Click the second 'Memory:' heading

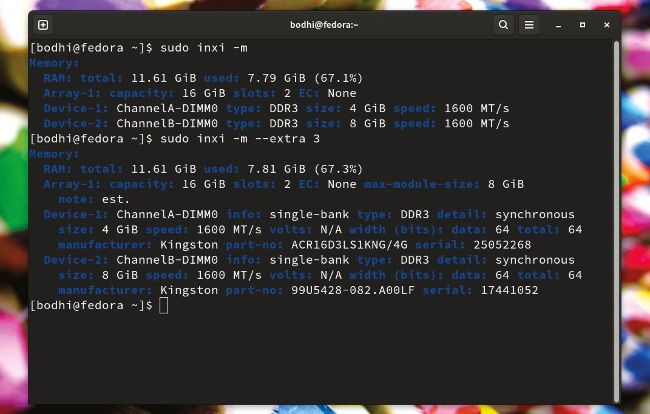[x=54, y=154]
